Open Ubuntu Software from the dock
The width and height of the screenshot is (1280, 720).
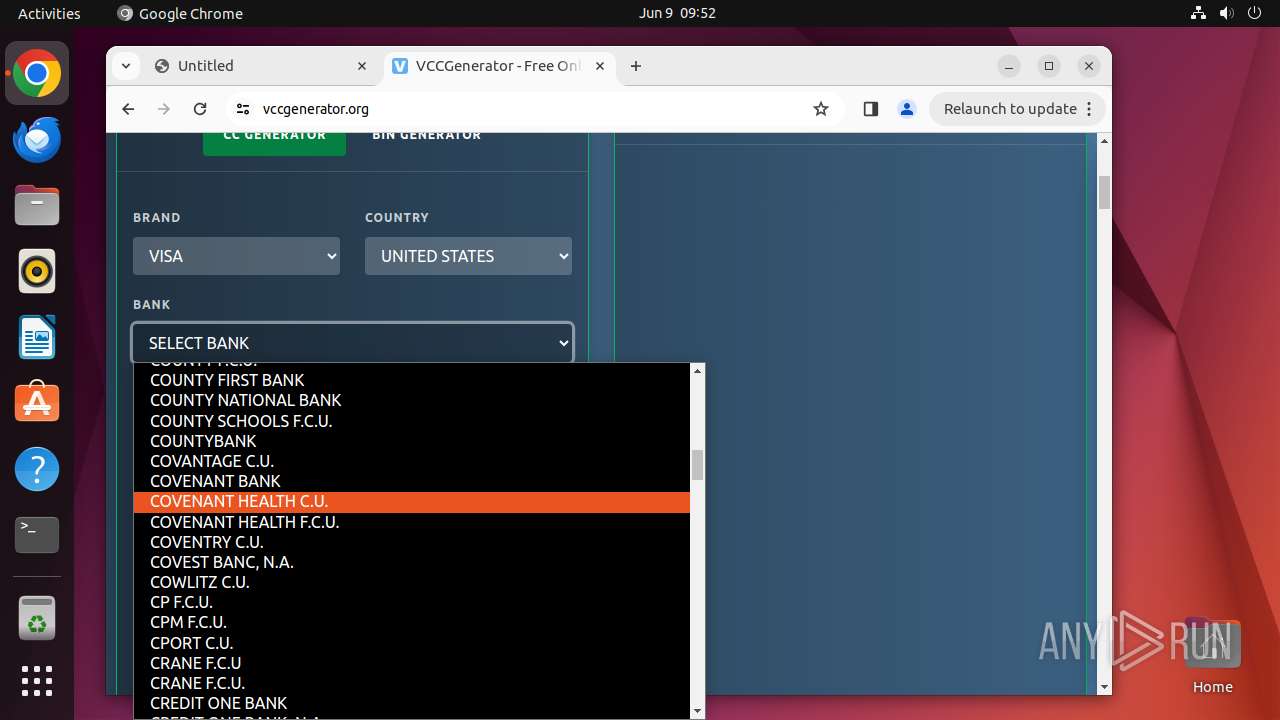pos(37,403)
